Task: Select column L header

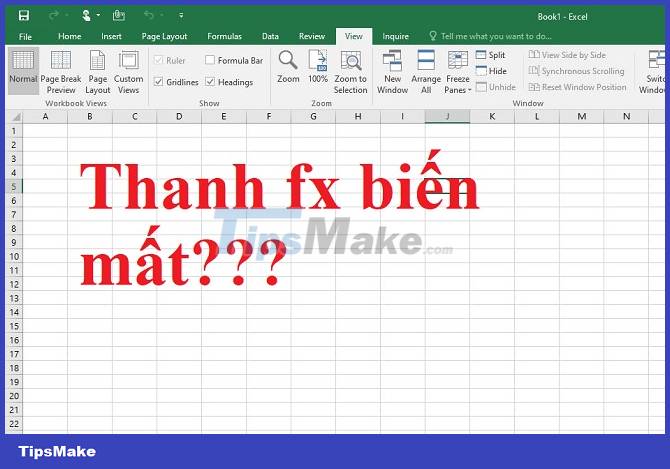Action: pos(537,117)
